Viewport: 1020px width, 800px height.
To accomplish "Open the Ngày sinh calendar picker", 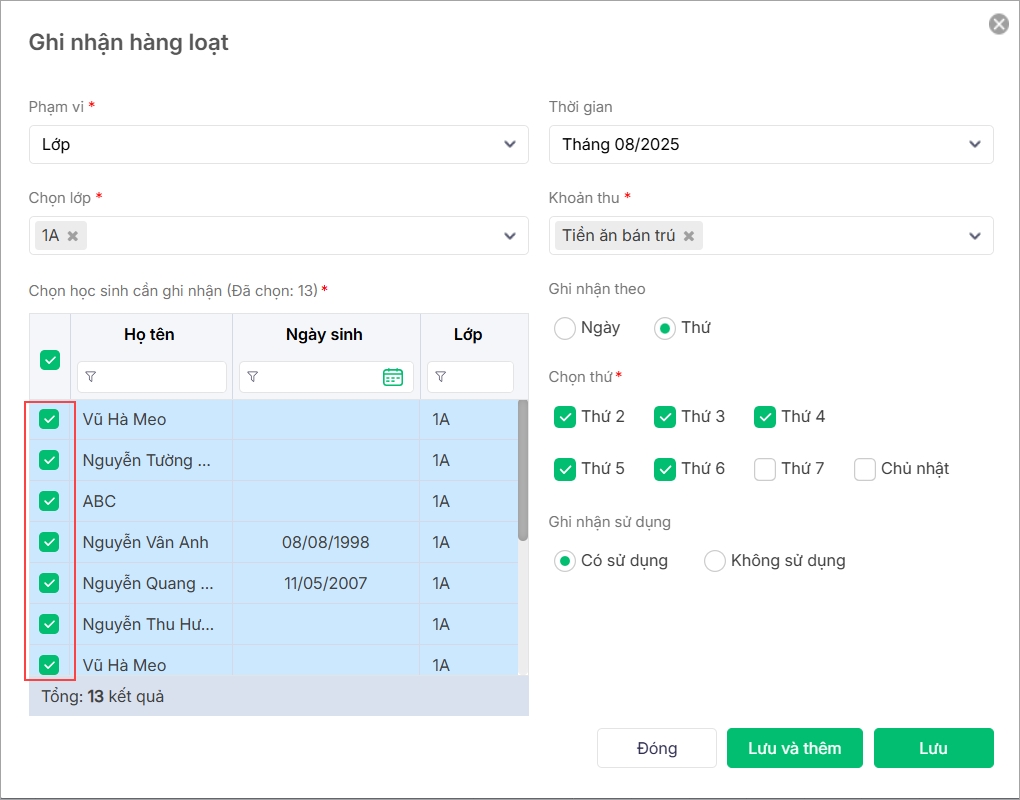I will (393, 377).
